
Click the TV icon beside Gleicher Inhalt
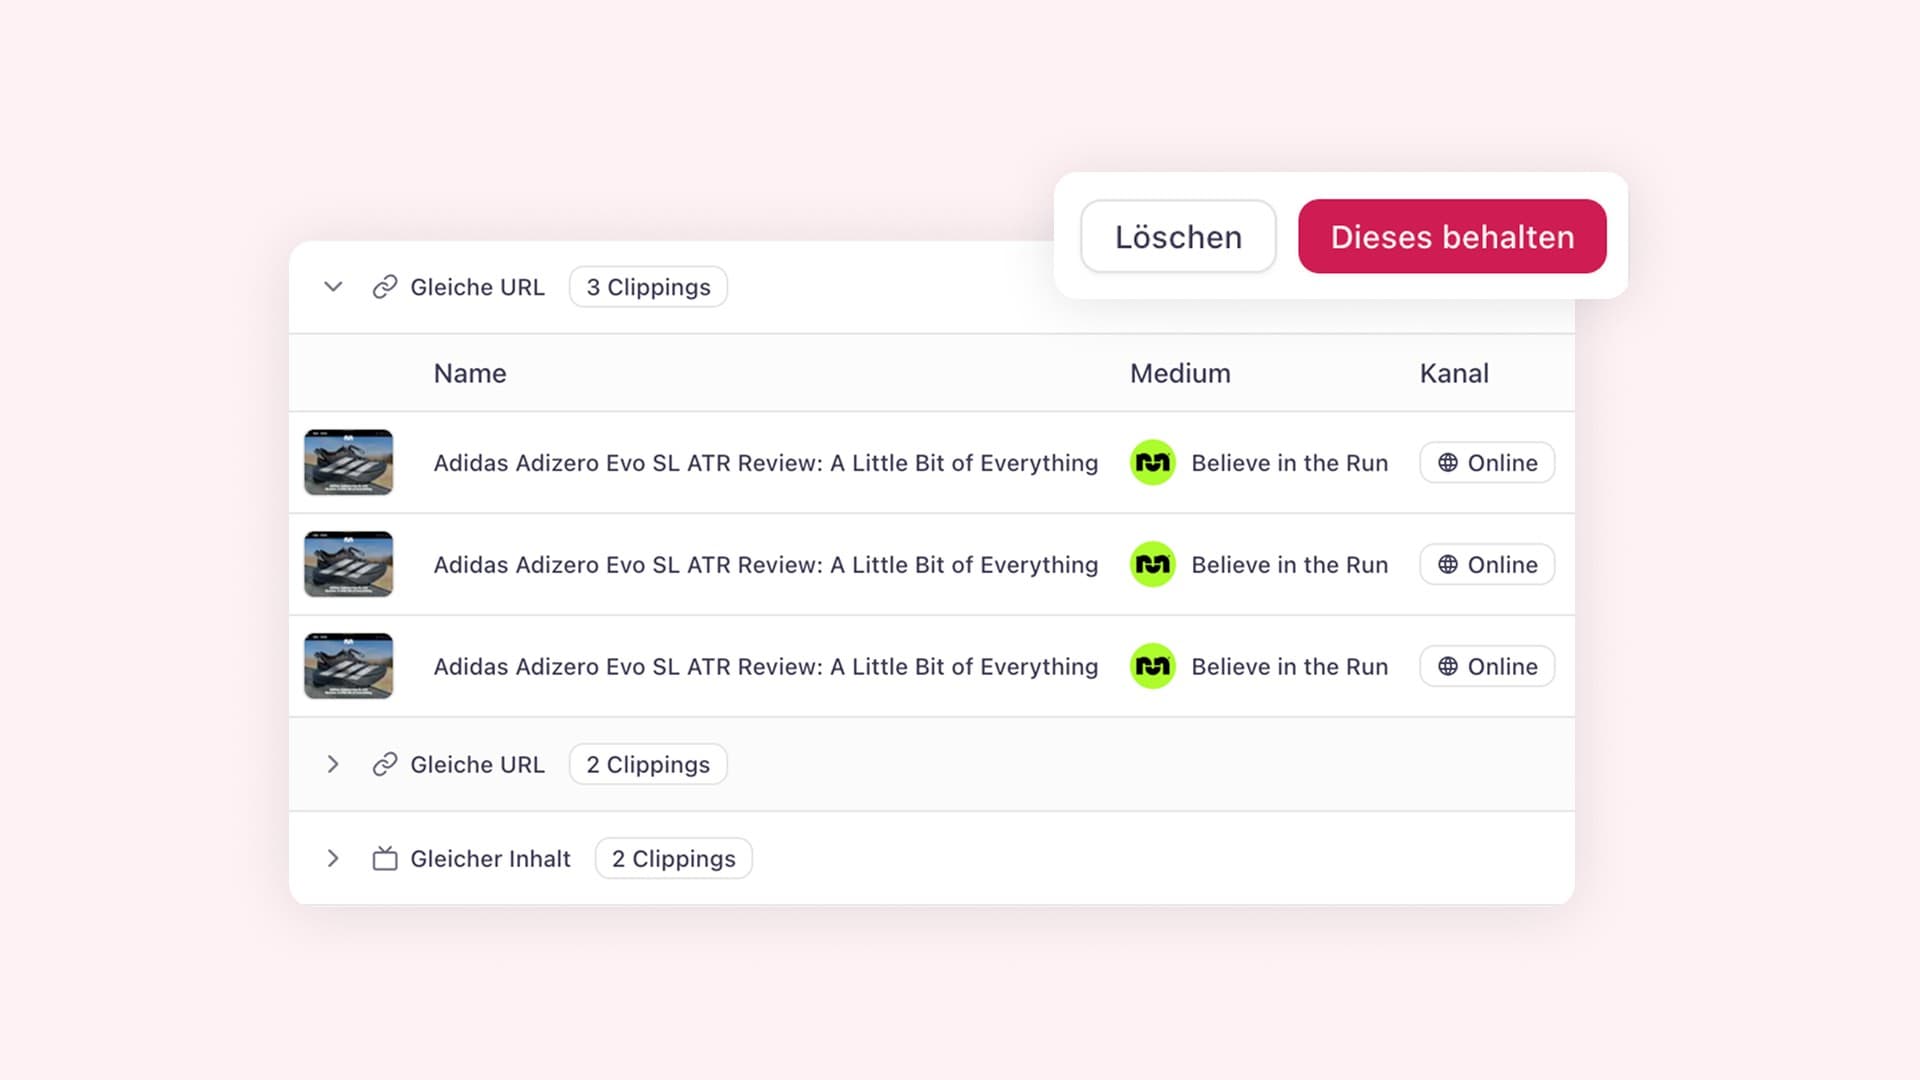[385, 859]
